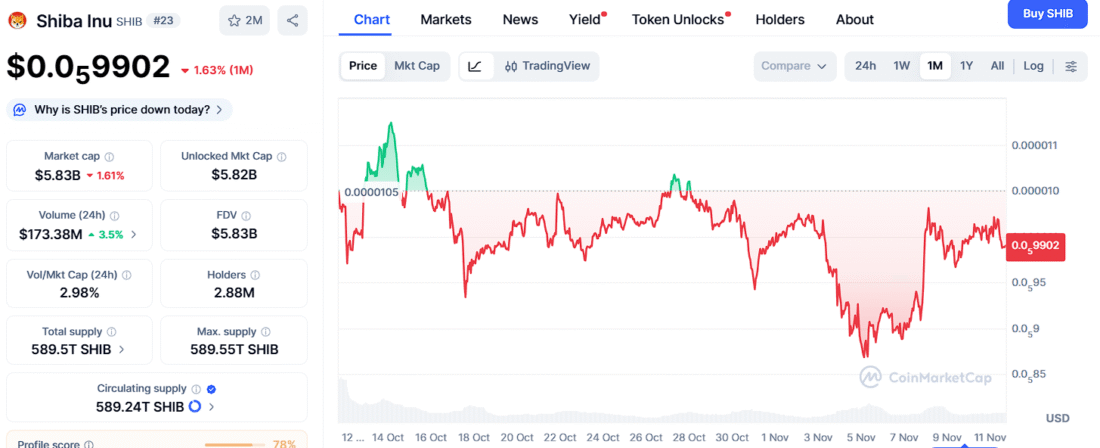The height and width of the screenshot is (448, 1100).
Task: Toggle Log scale on the chart
Action: coord(1033,66)
